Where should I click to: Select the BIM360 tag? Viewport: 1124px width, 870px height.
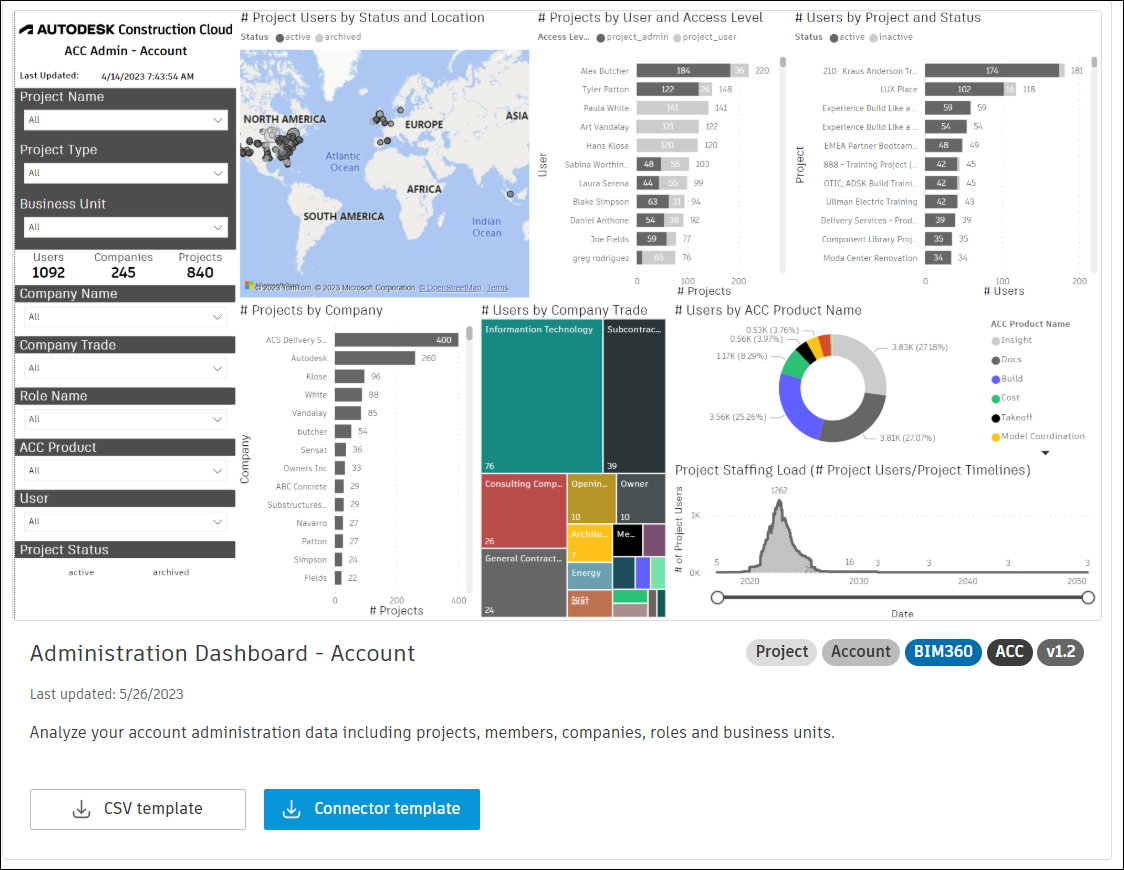point(943,652)
